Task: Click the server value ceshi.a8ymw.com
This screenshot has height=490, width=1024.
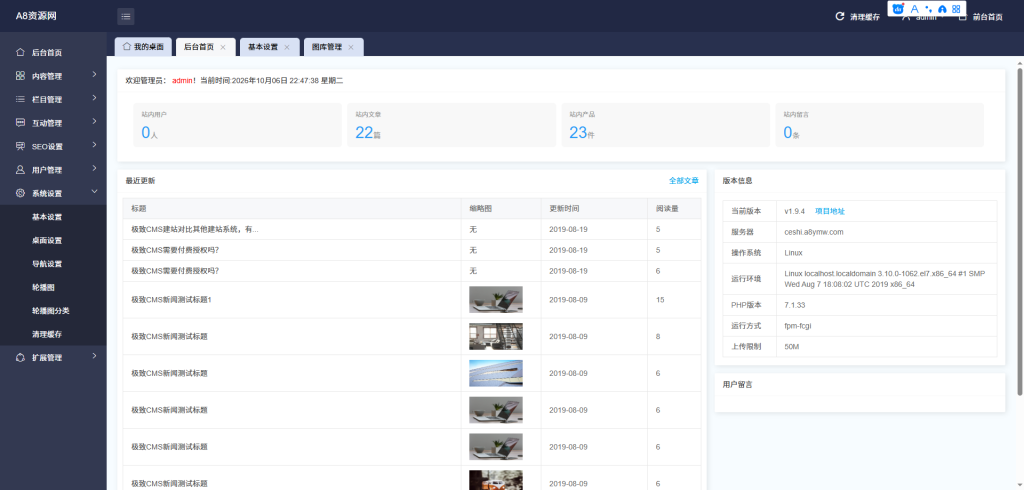Action: click(814, 232)
